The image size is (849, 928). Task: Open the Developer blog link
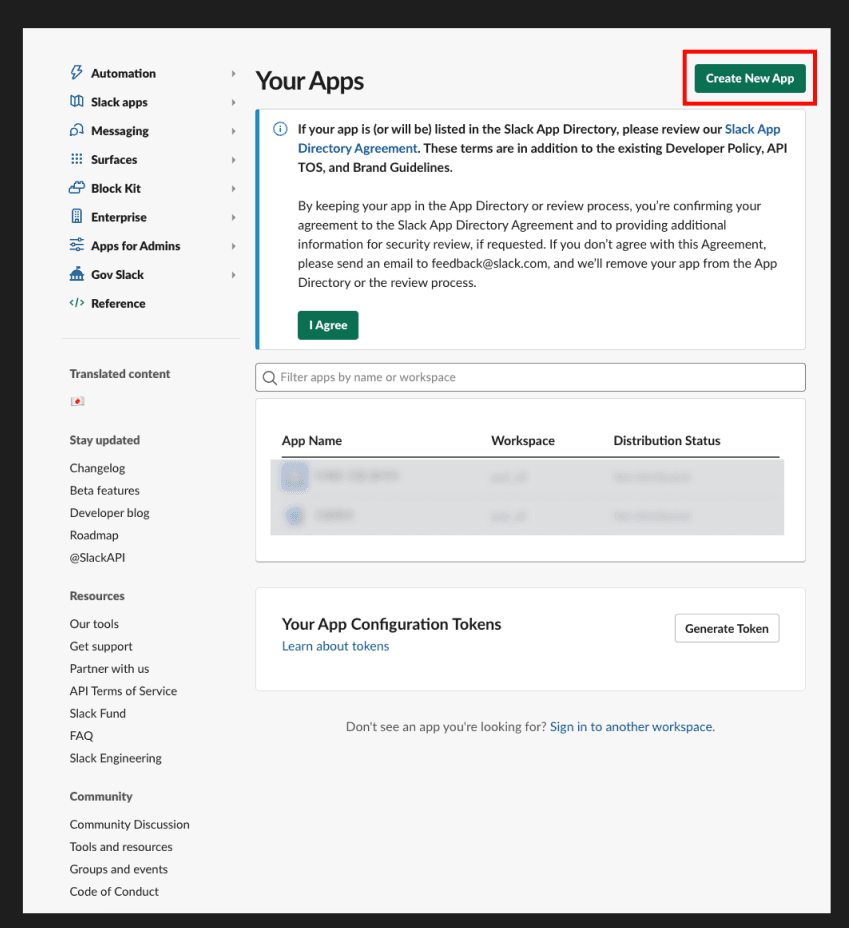(109, 513)
